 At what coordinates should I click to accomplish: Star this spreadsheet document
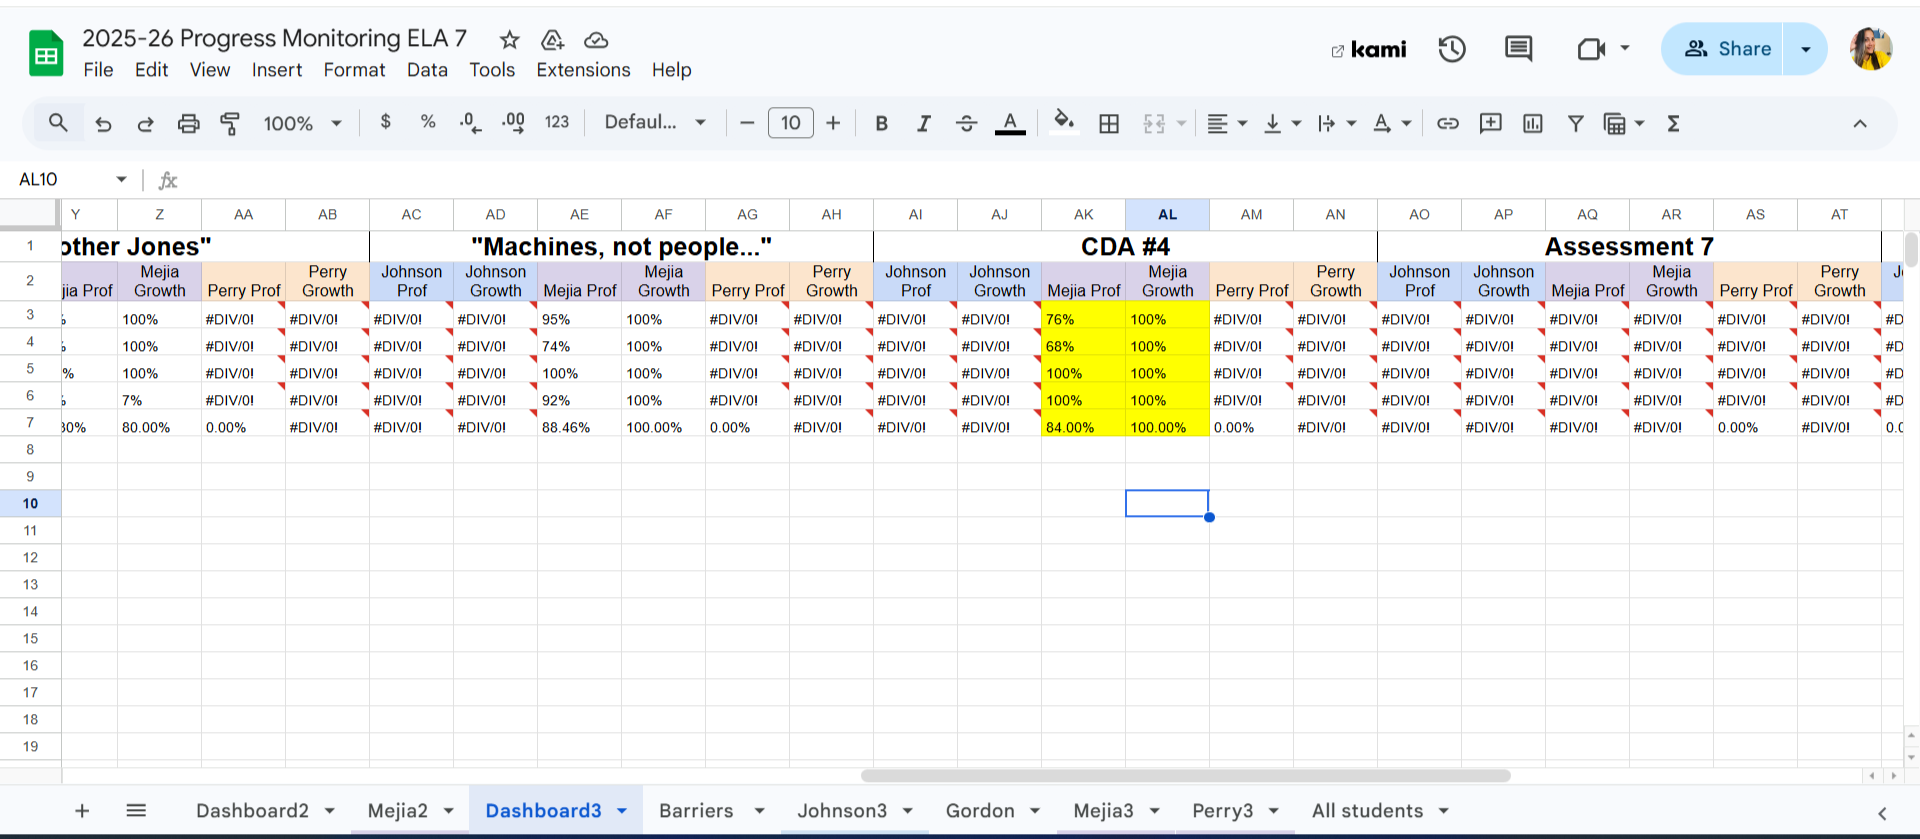point(510,40)
